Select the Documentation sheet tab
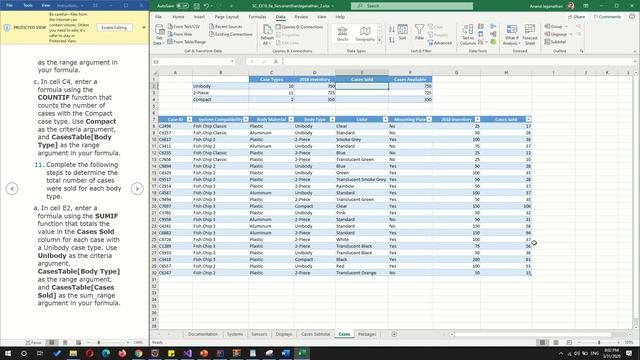This screenshot has width=640, height=360. tap(203, 334)
